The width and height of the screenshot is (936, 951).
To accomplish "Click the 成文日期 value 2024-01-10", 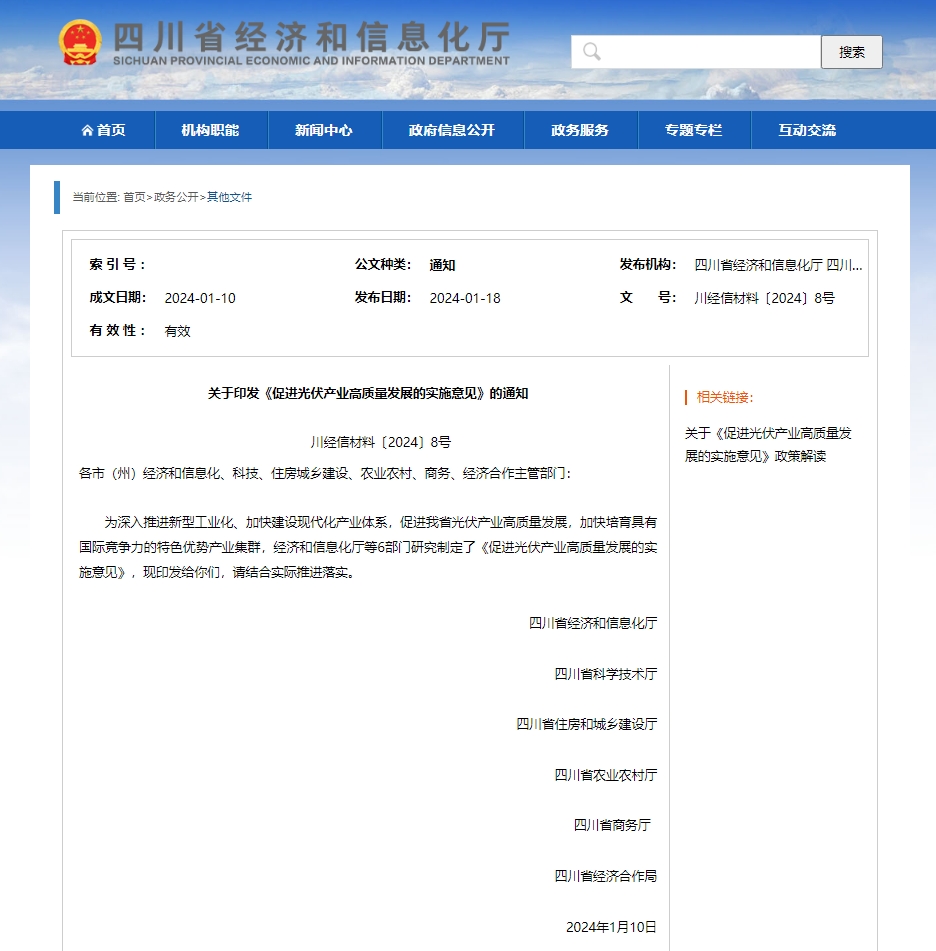I will point(200,298).
